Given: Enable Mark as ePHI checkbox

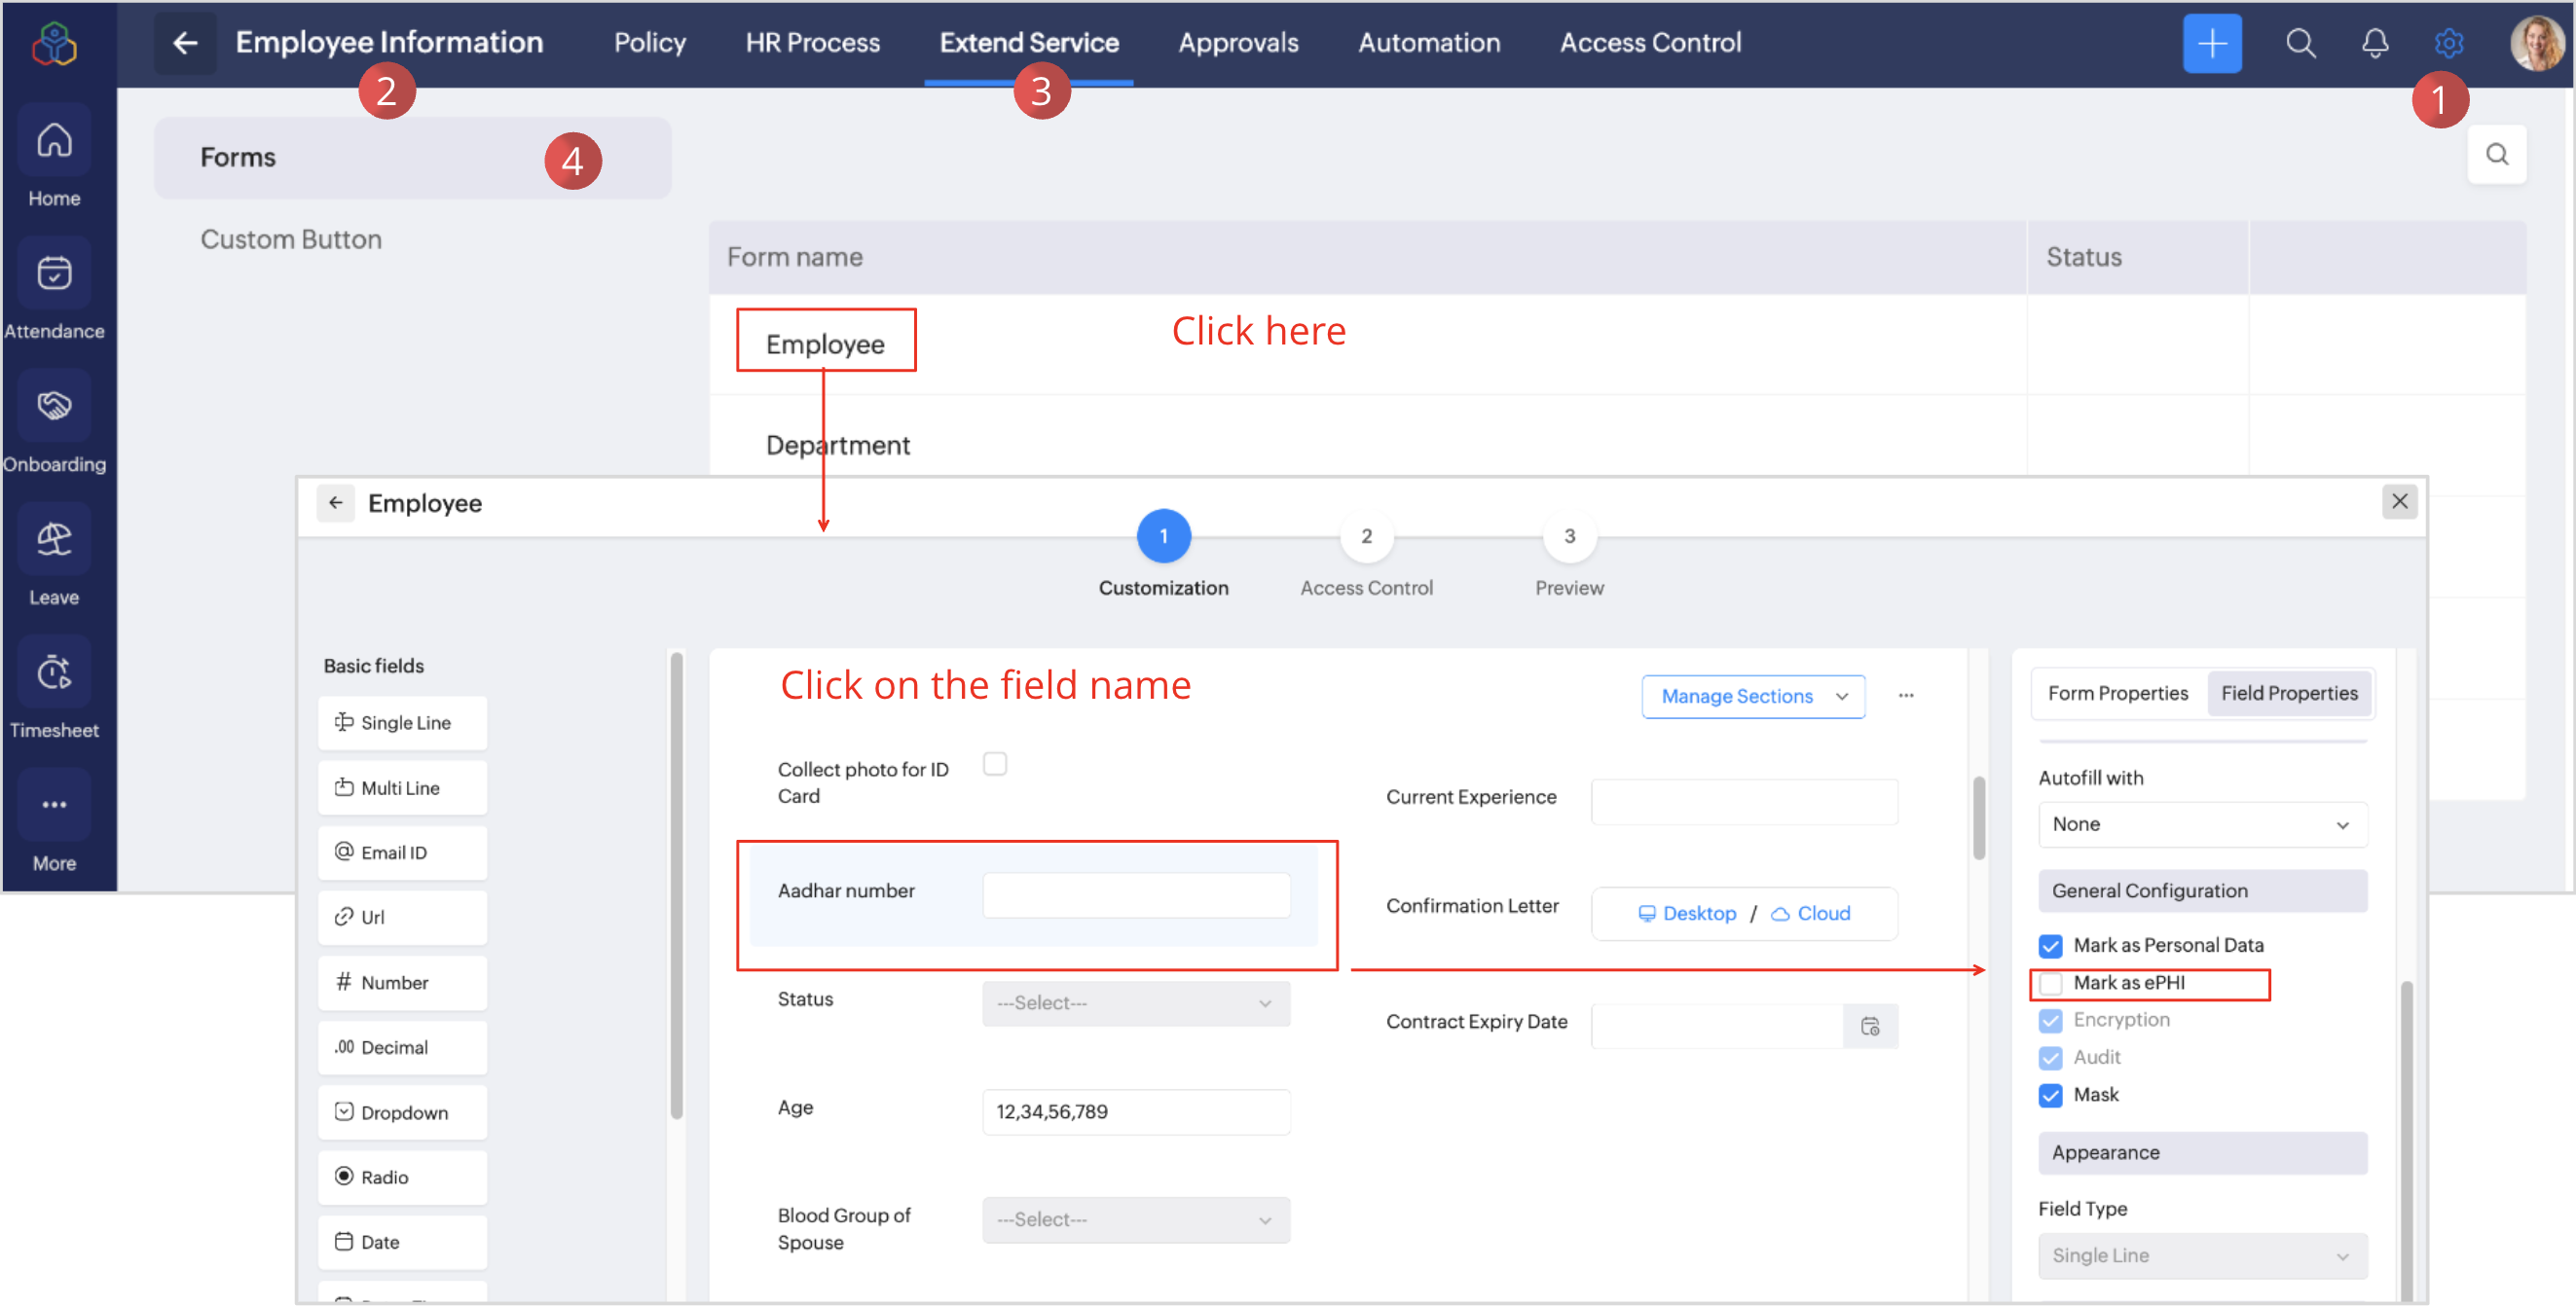Looking at the screenshot, I should click(2050, 984).
